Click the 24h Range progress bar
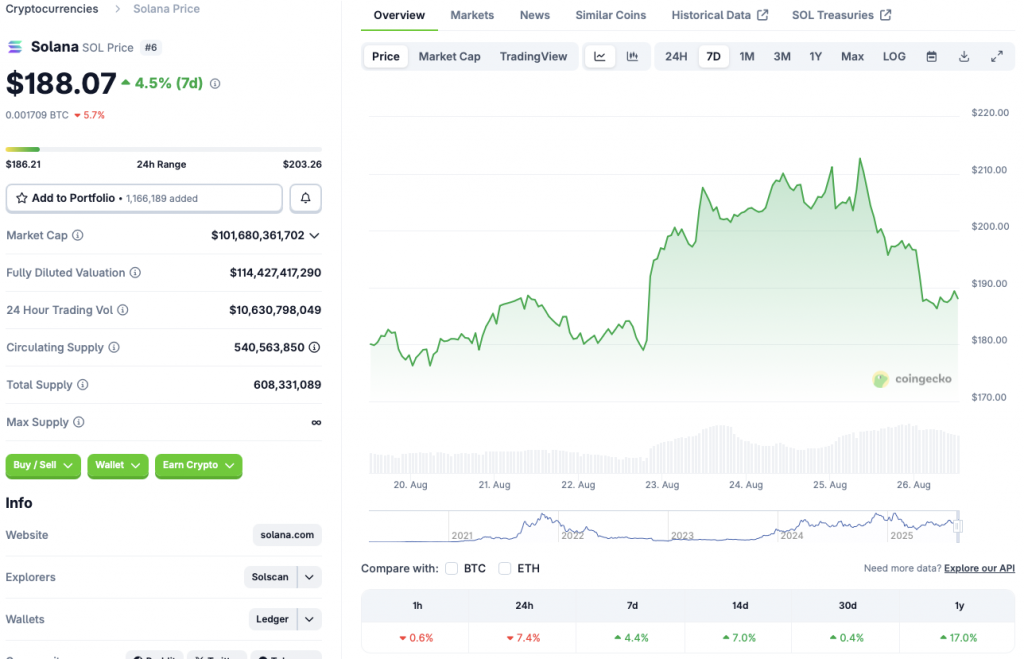1024x659 pixels. pyautogui.click(x=163, y=150)
